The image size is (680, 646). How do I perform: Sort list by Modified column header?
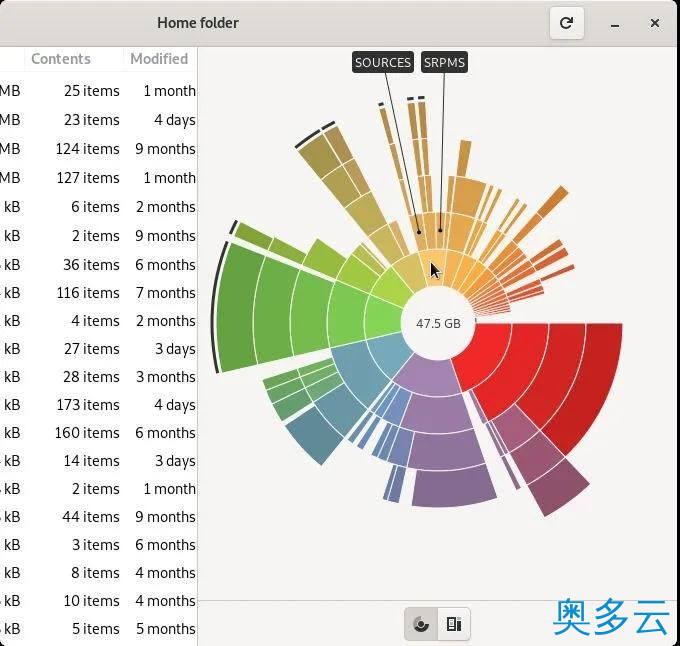[159, 59]
